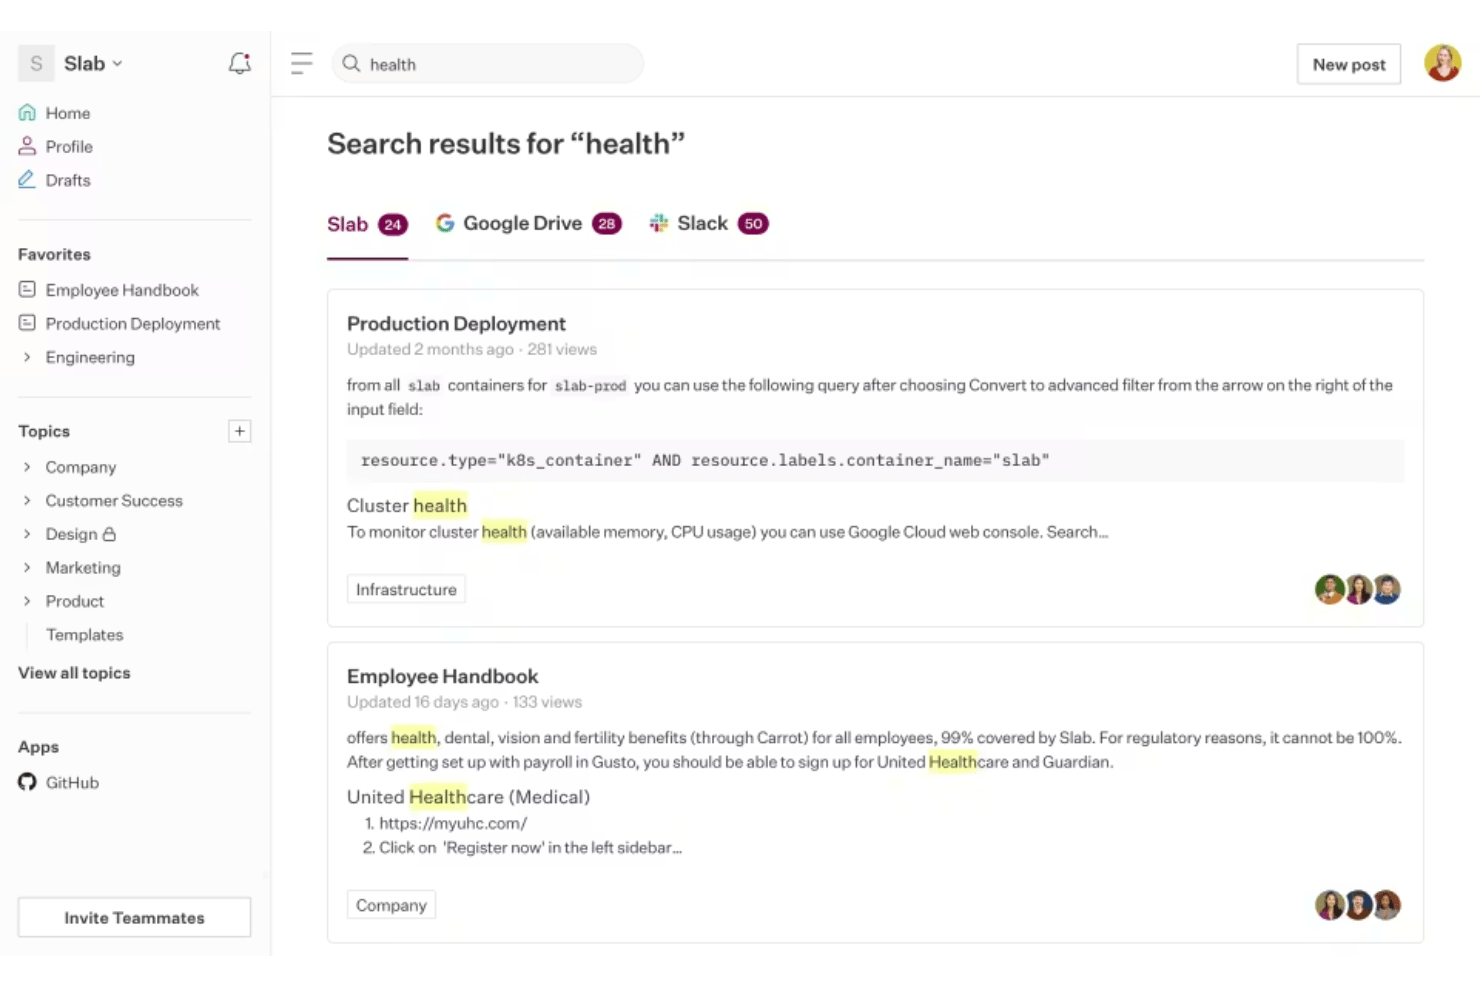
Task: Open the Employee Handbook result title
Action: [x=442, y=676]
